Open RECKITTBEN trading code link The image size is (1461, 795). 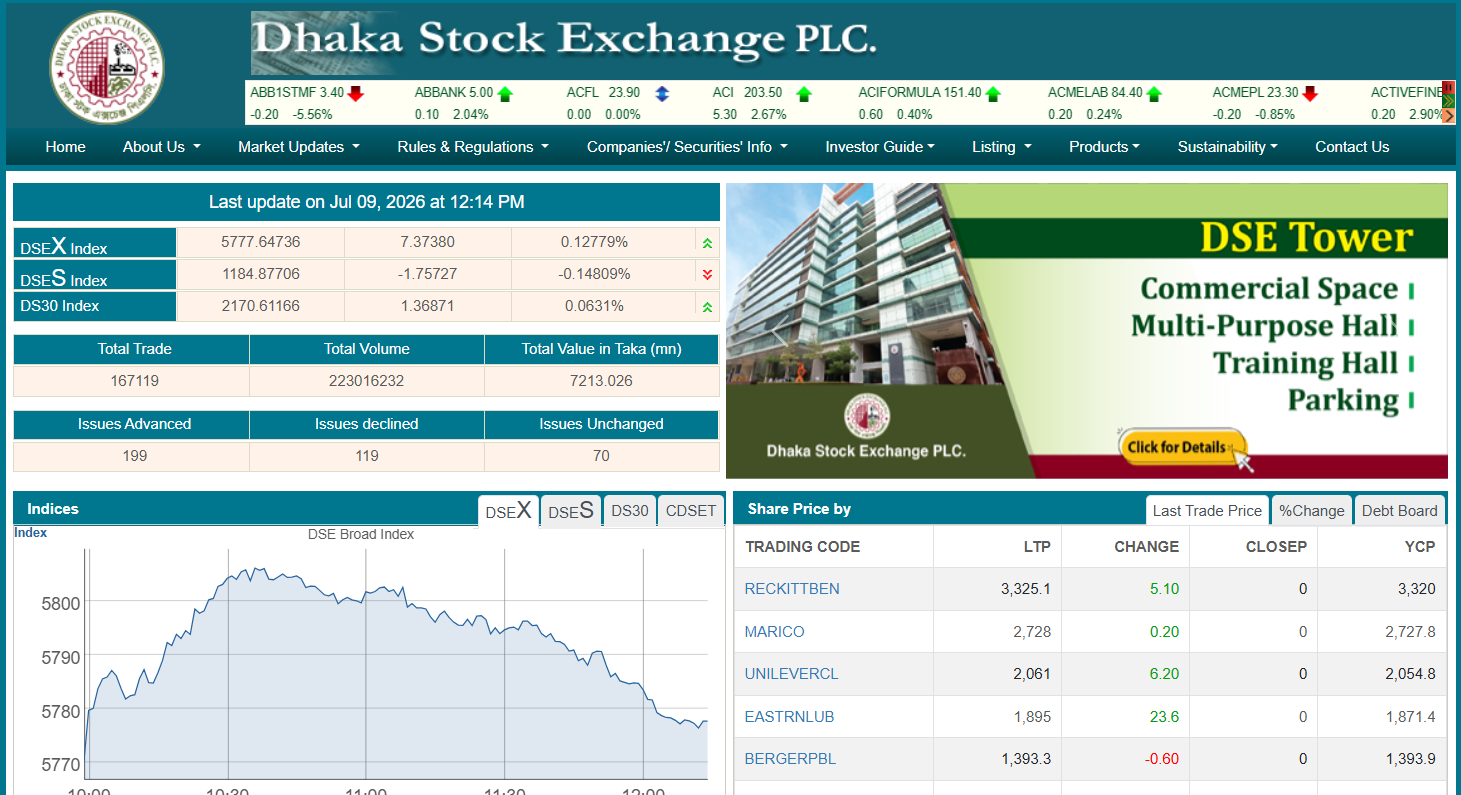(x=792, y=589)
